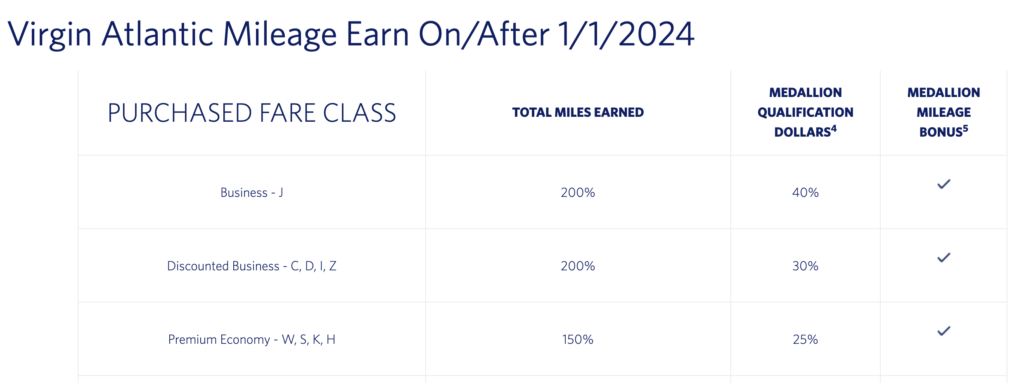Select the Total Miles Earned column header

point(578,112)
